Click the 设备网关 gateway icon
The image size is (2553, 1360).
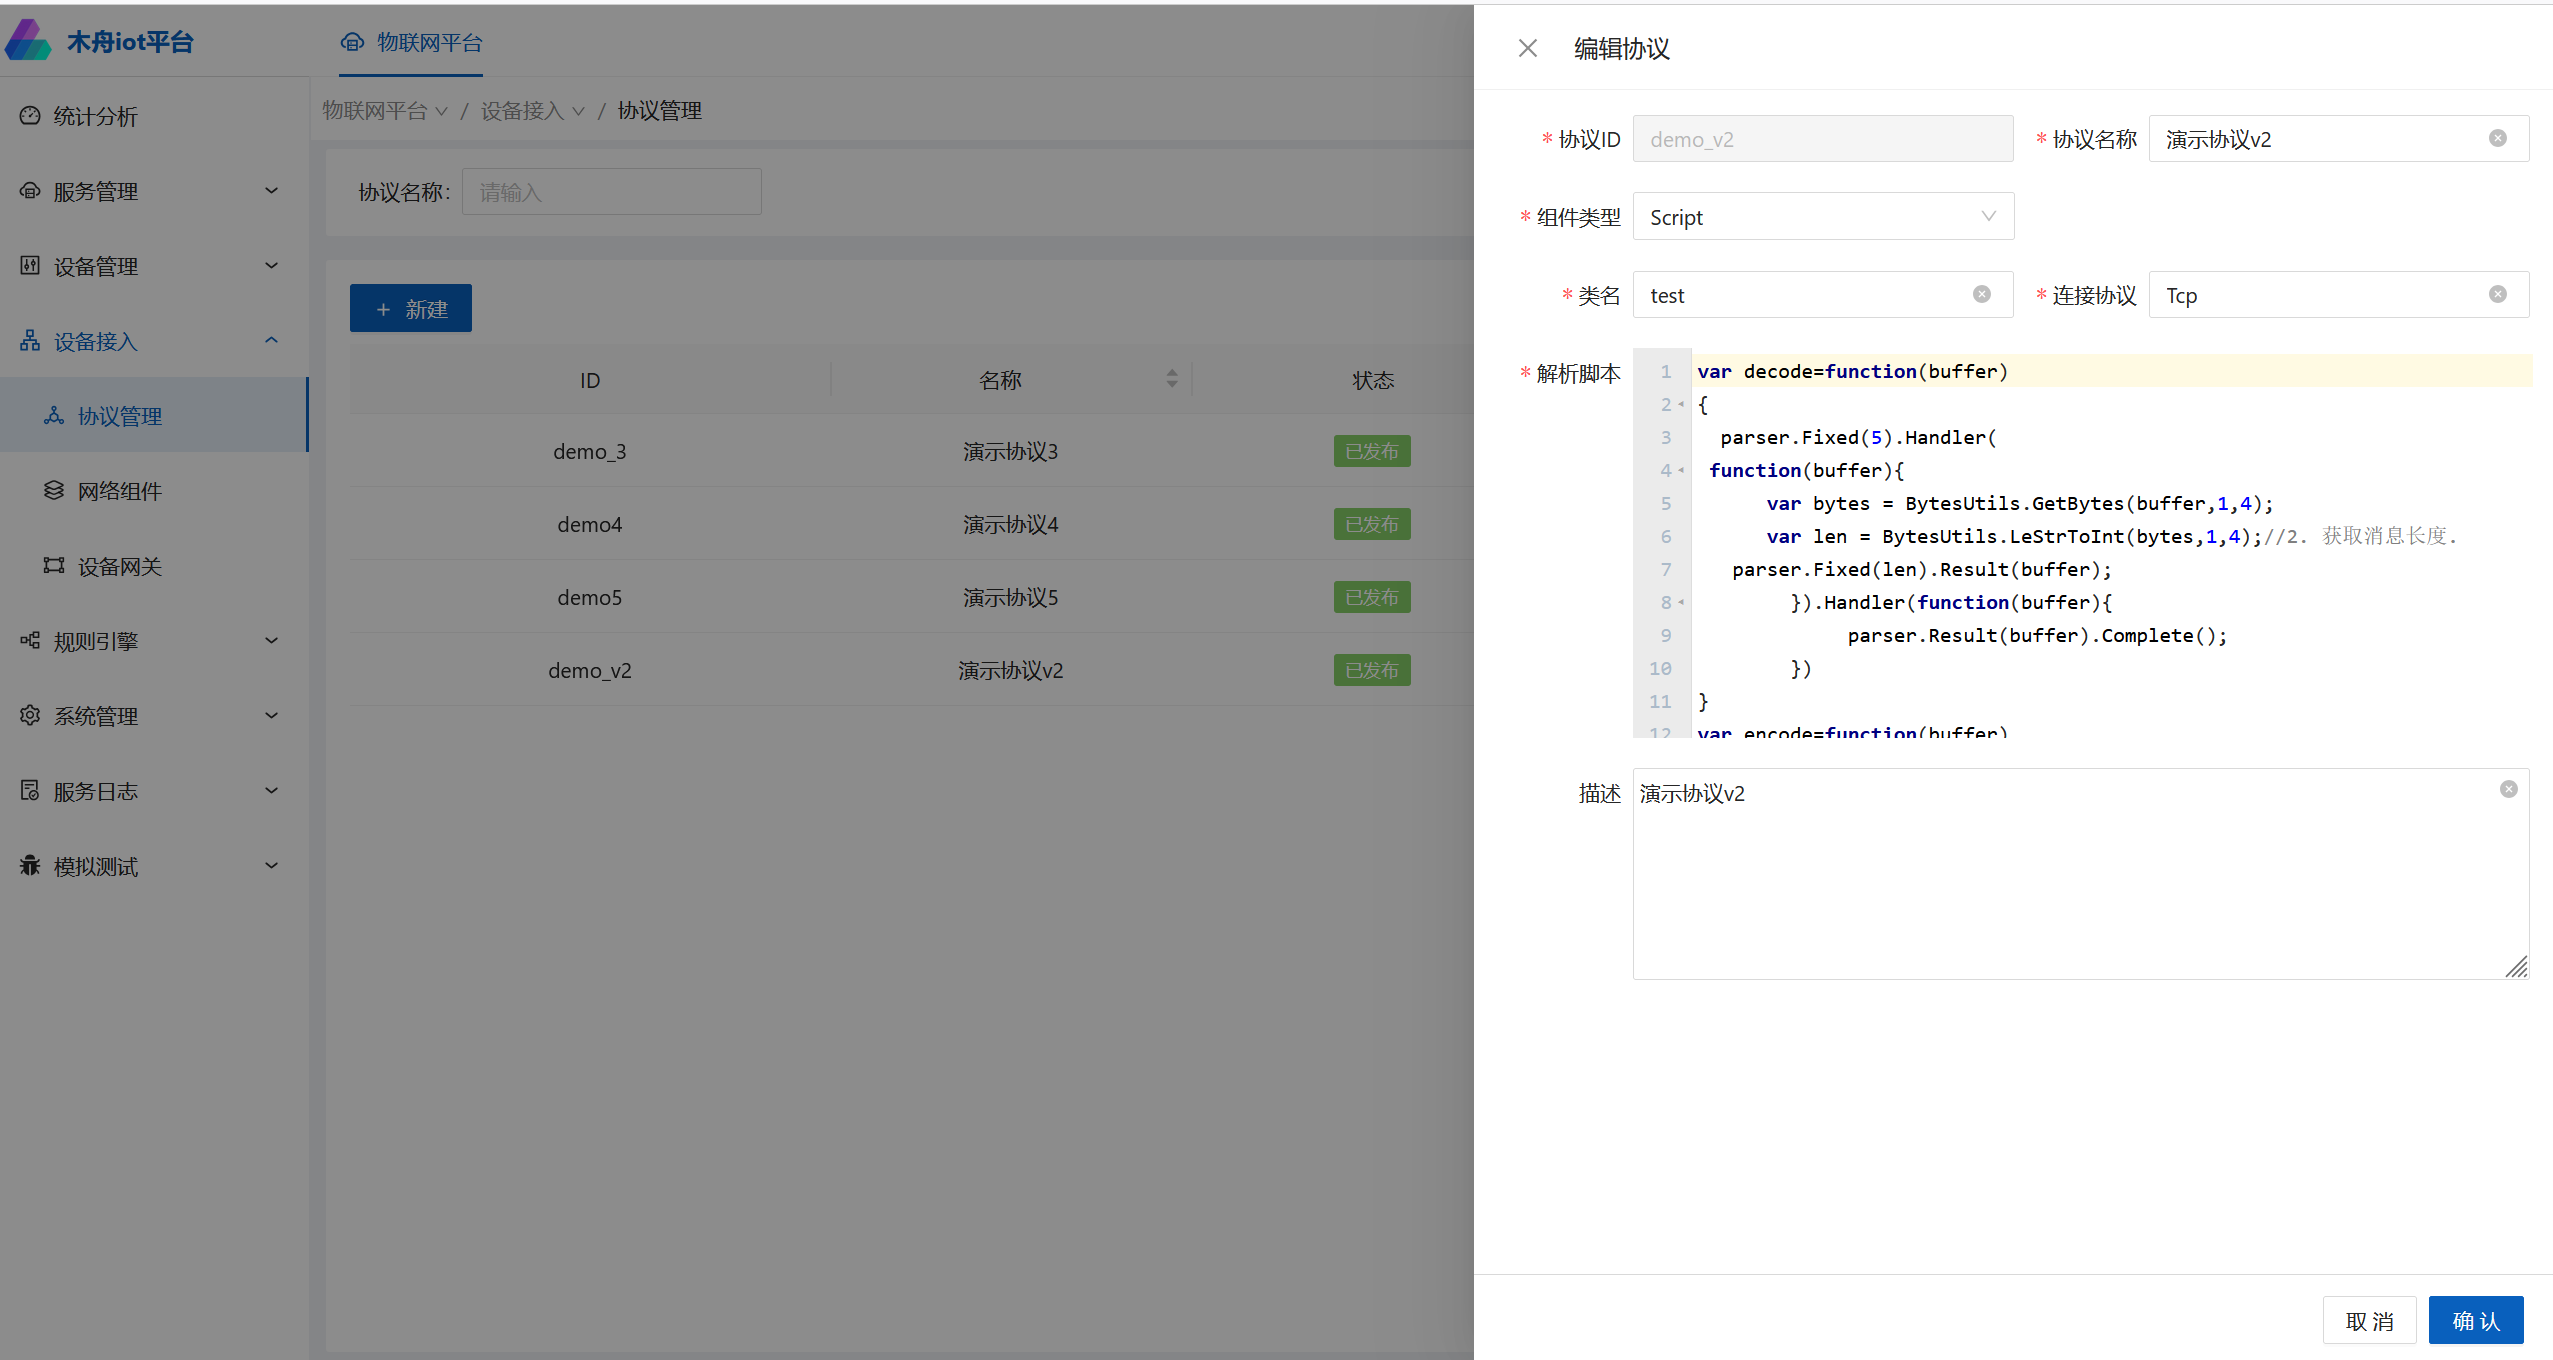[x=54, y=566]
